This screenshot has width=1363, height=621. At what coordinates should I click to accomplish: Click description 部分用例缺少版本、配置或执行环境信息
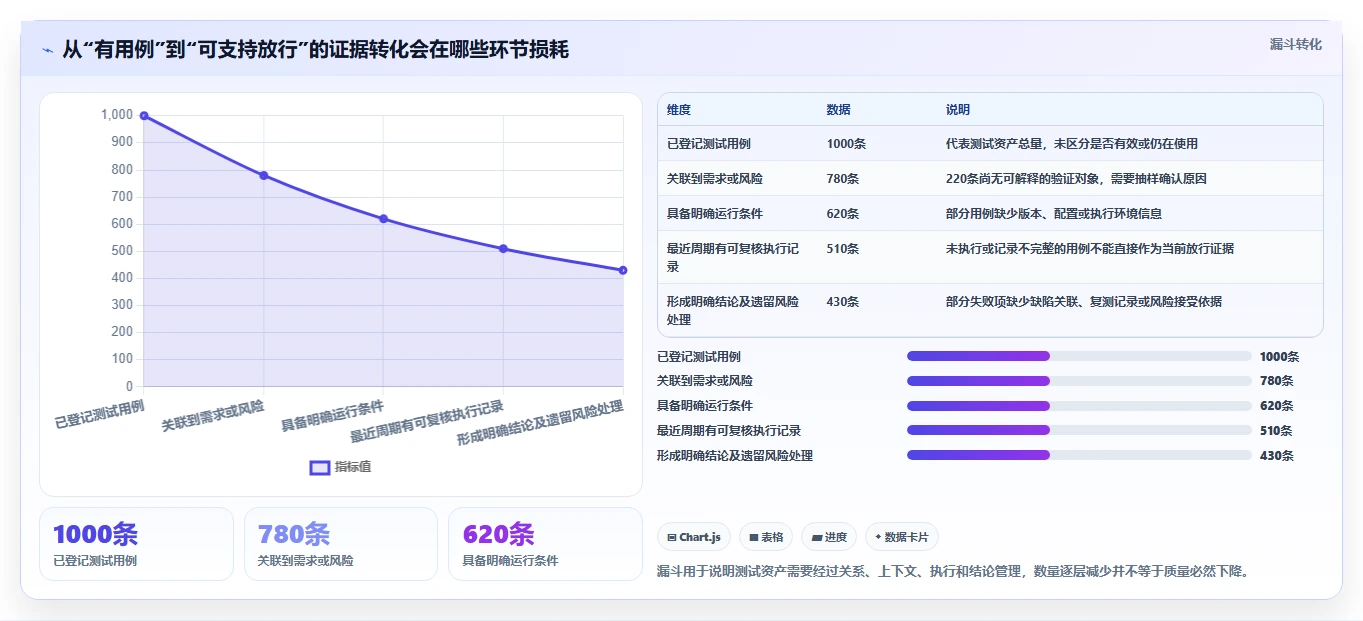(x=1054, y=214)
